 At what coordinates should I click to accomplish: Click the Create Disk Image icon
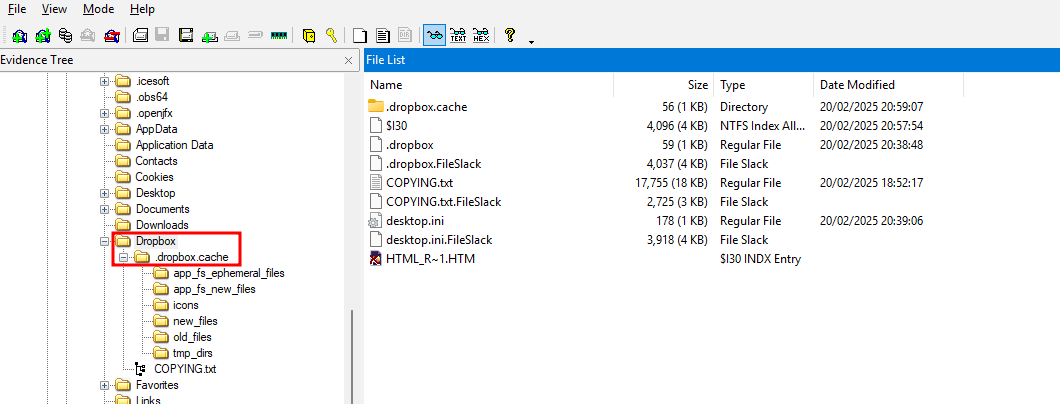(141, 35)
